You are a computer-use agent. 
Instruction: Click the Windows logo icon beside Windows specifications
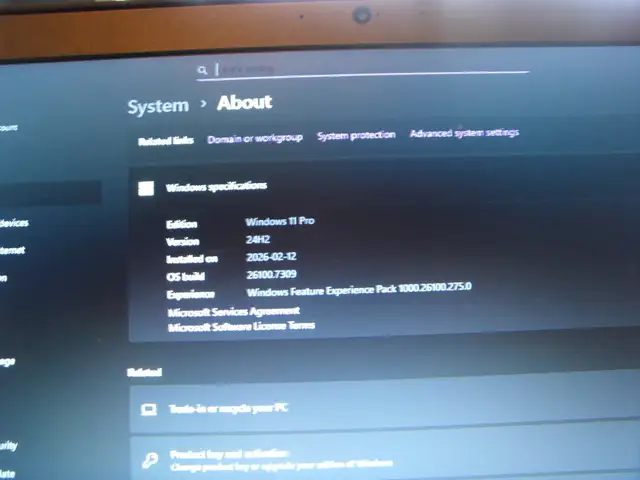point(146,189)
